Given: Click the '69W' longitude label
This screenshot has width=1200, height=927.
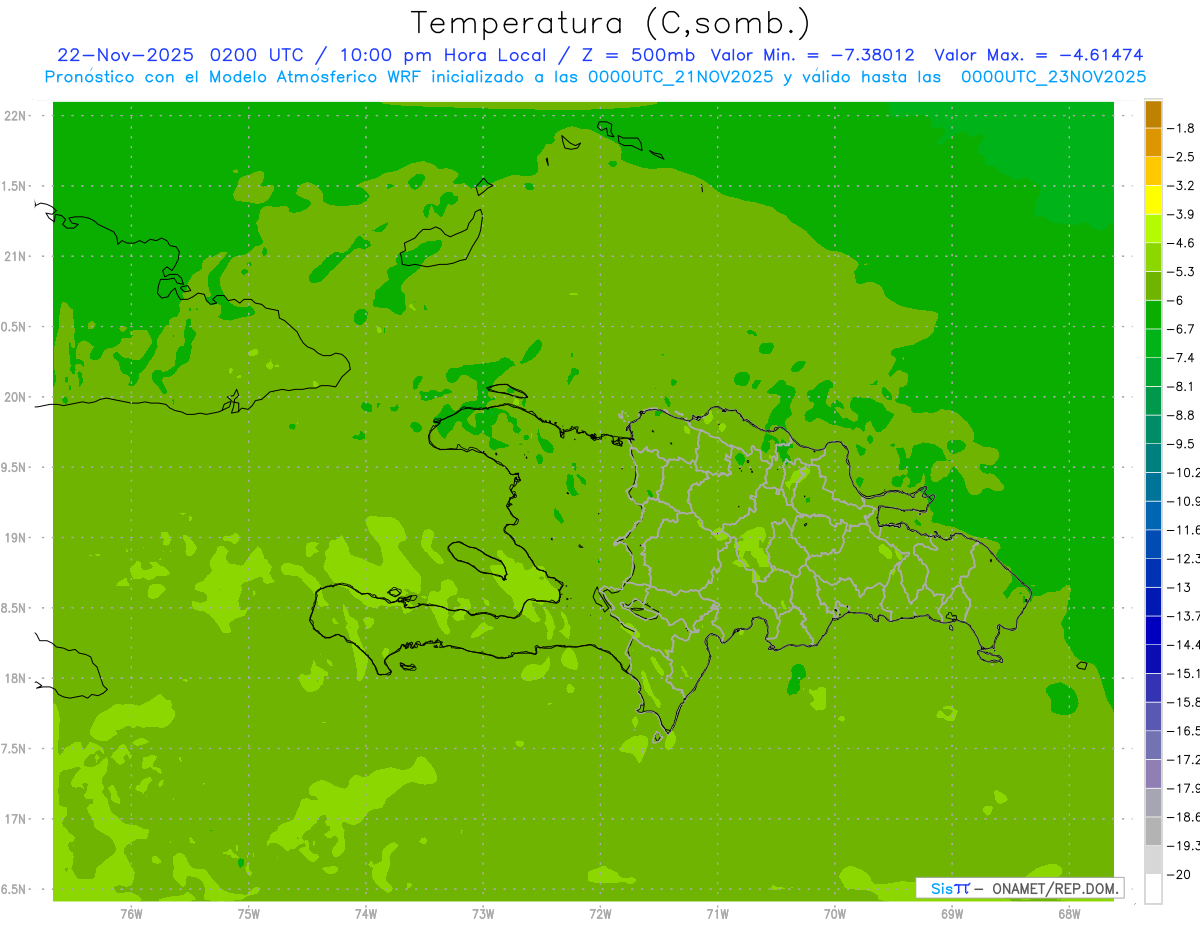Looking at the screenshot, I should pyautogui.click(x=952, y=913).
